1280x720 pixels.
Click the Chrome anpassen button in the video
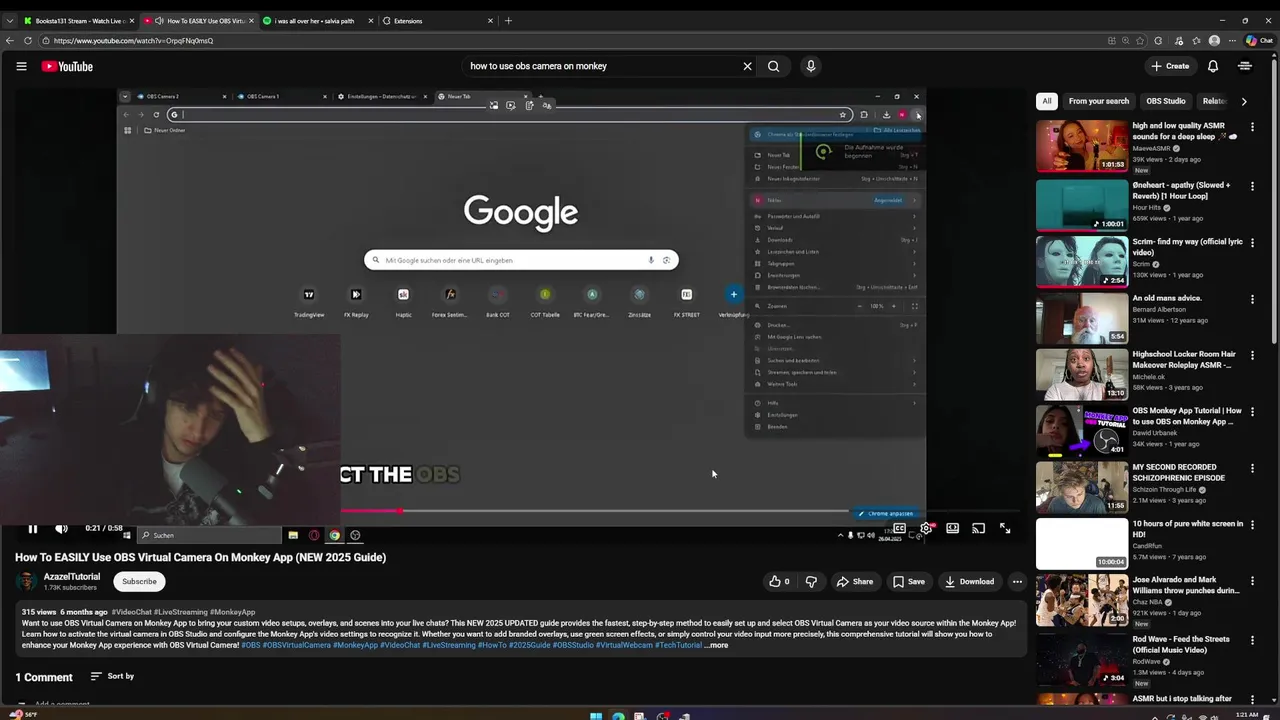point(886,513)
